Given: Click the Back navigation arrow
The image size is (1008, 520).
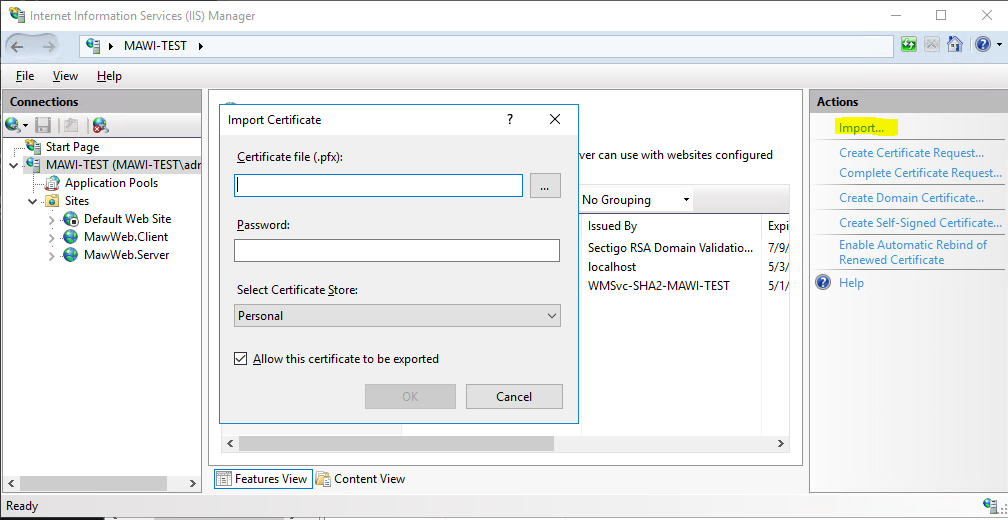Looking at the screenshot, I should (17, 46).
